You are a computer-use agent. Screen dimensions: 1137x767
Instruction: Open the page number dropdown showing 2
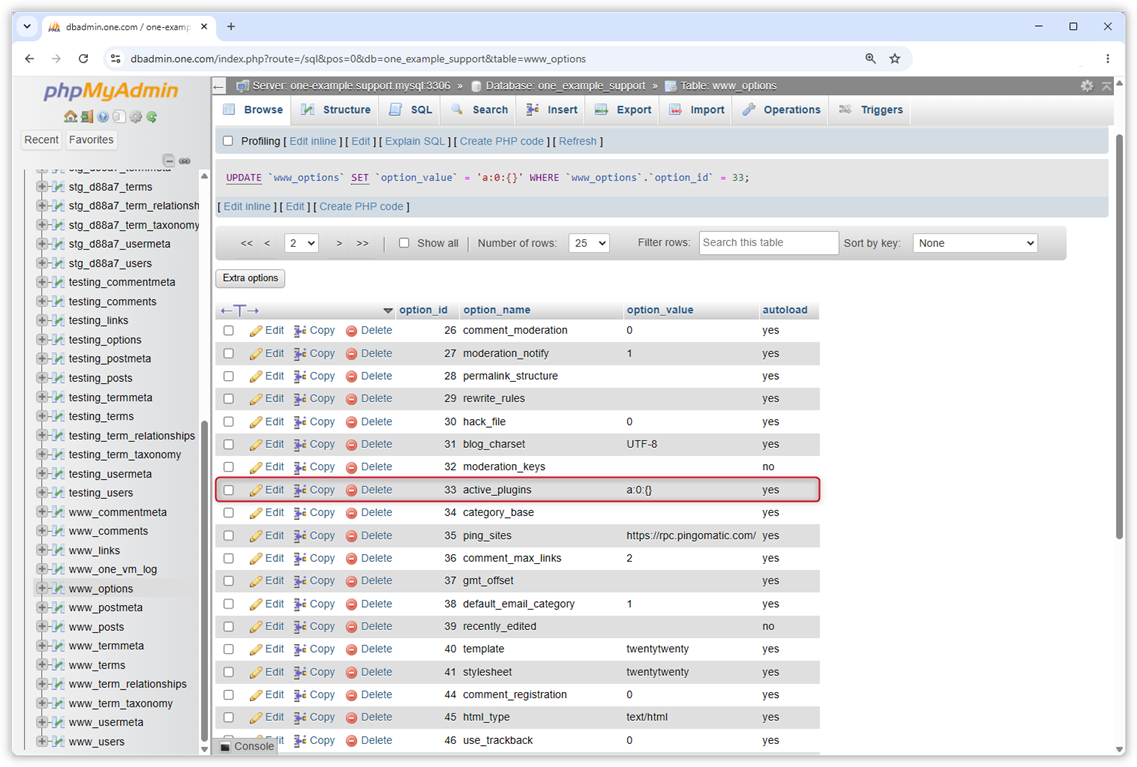point(302,244)
